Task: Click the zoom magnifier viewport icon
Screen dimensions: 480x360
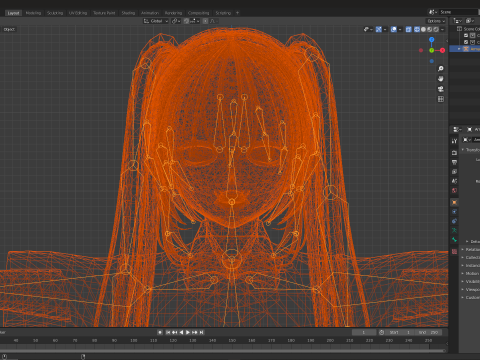Action: point(441,69)
